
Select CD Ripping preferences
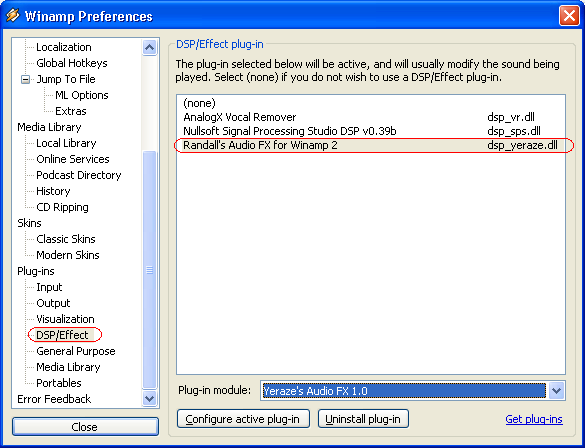click(x=62, y=207)
